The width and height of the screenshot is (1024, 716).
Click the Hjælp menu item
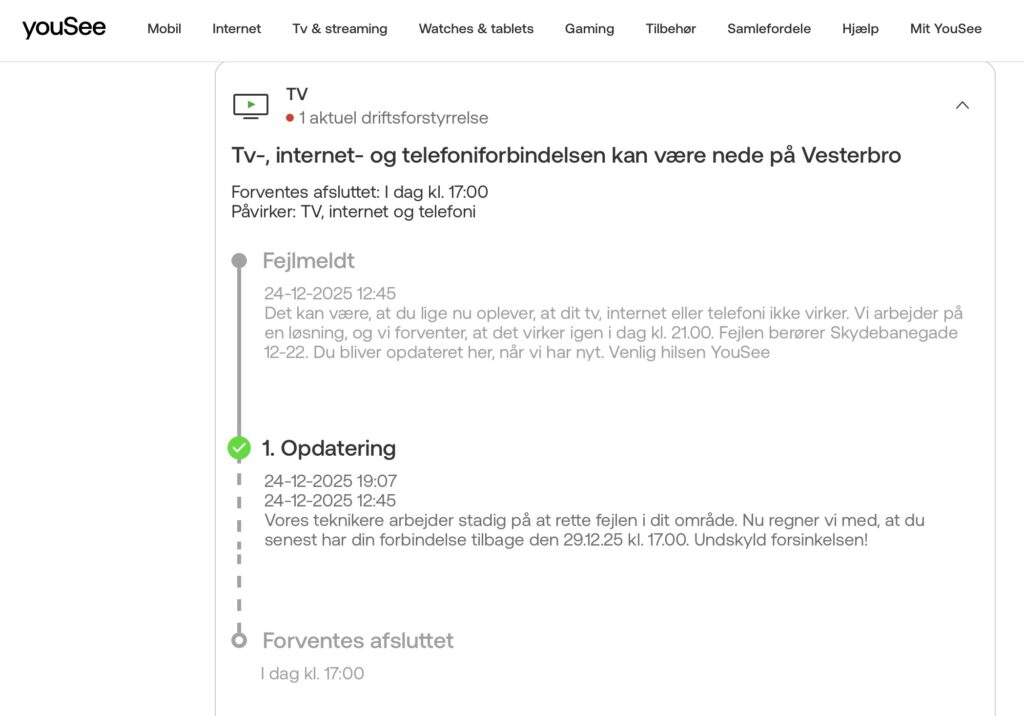point(860,29)
